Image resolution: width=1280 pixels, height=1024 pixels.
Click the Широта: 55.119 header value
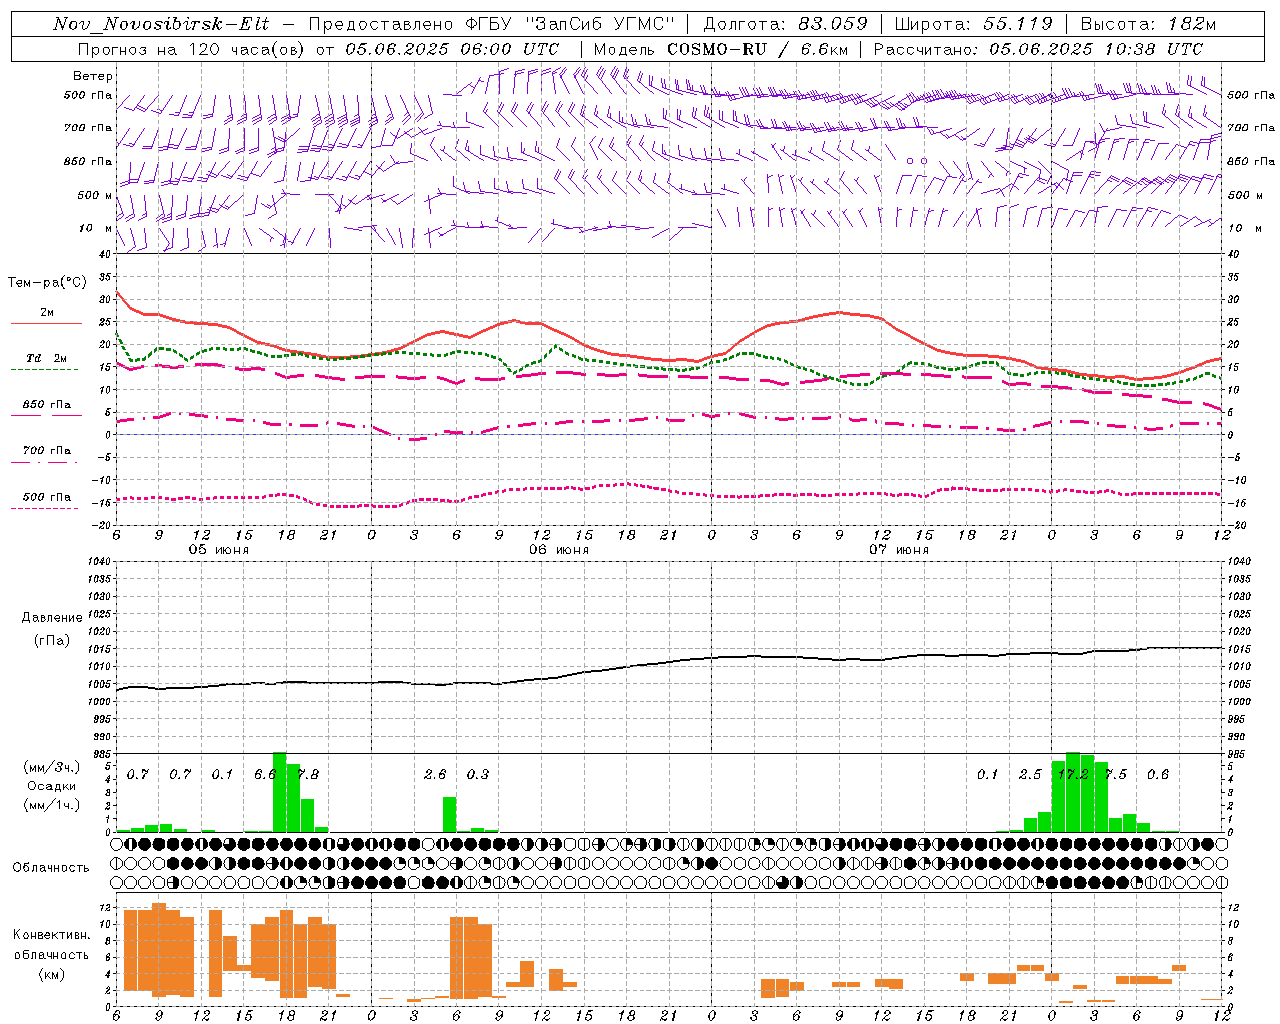tap(973, 24)
